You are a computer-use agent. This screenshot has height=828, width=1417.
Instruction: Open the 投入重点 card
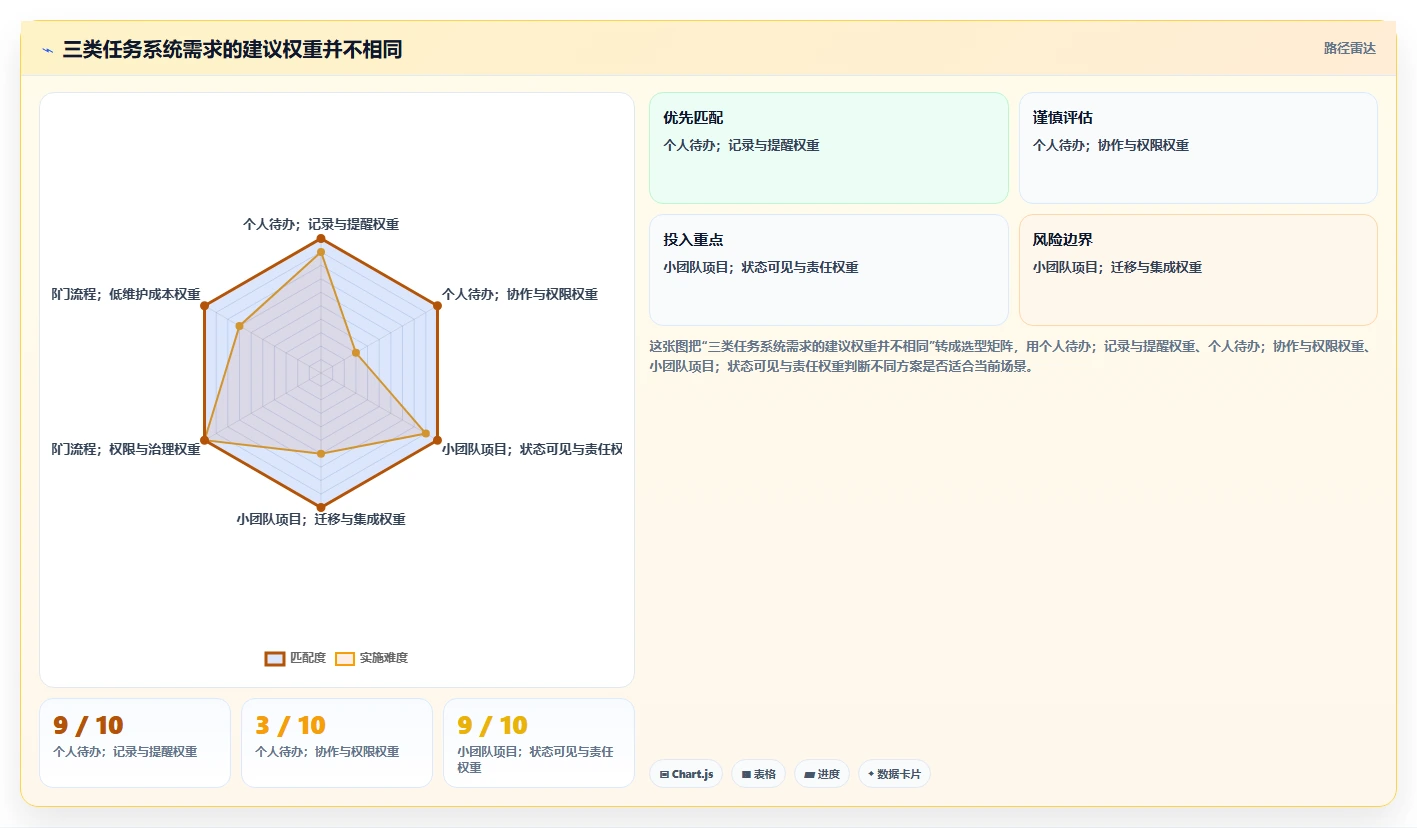[x=829, y=270]
